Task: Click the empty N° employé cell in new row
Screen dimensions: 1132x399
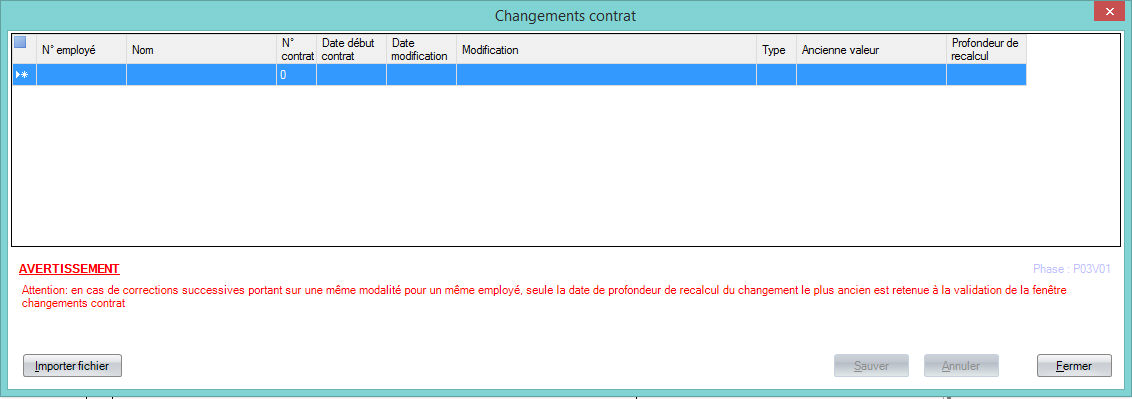Action: tap(82, 75)
